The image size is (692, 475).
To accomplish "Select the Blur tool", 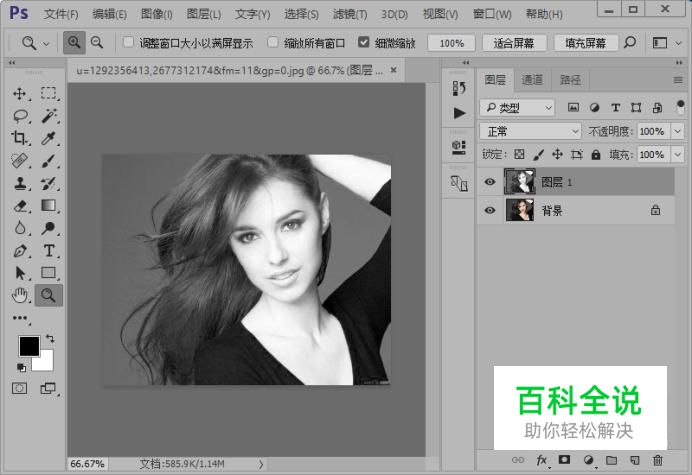I will [x=19, y=228].
